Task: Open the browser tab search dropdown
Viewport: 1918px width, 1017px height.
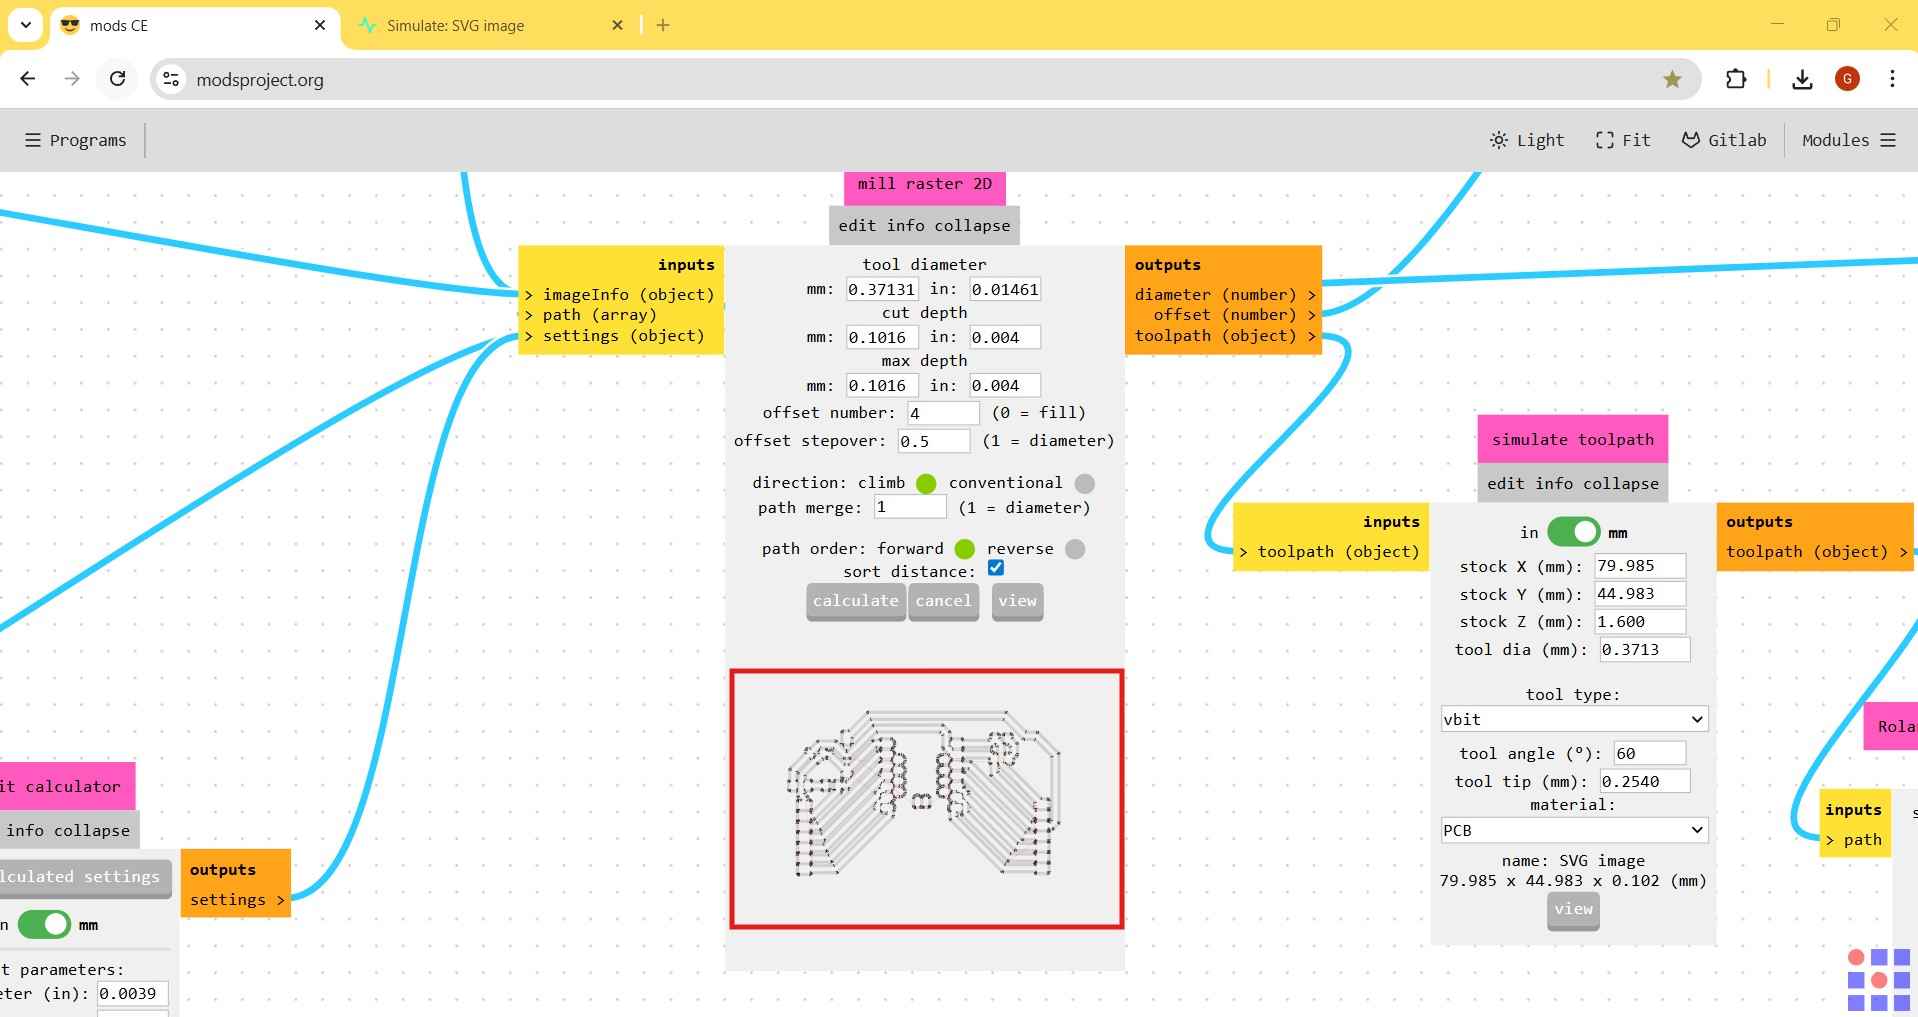Action: pyautogui.click(x=25, y=25)
